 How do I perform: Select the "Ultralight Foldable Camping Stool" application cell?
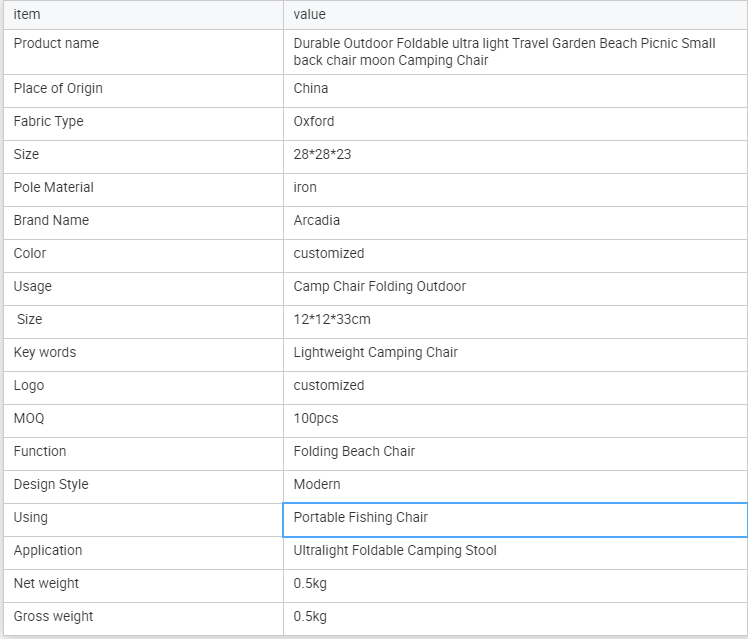(395, 550)
